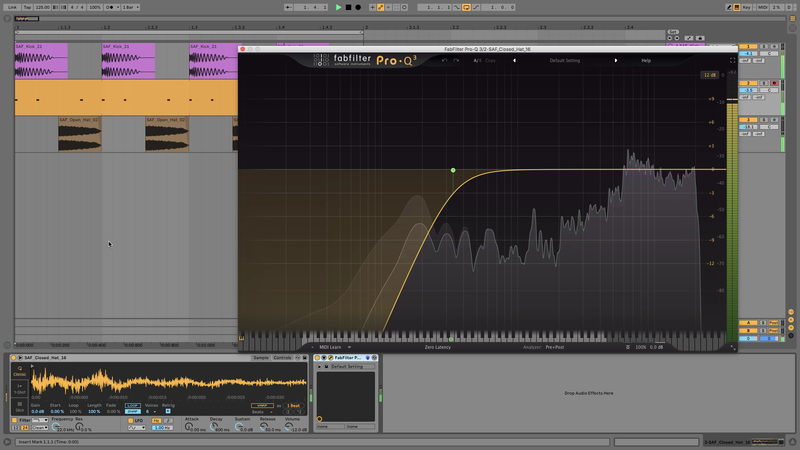The width and height of the screenshot is (800, 450).
Task: Arm track 2 for recording
Action: tap(774, 83)
